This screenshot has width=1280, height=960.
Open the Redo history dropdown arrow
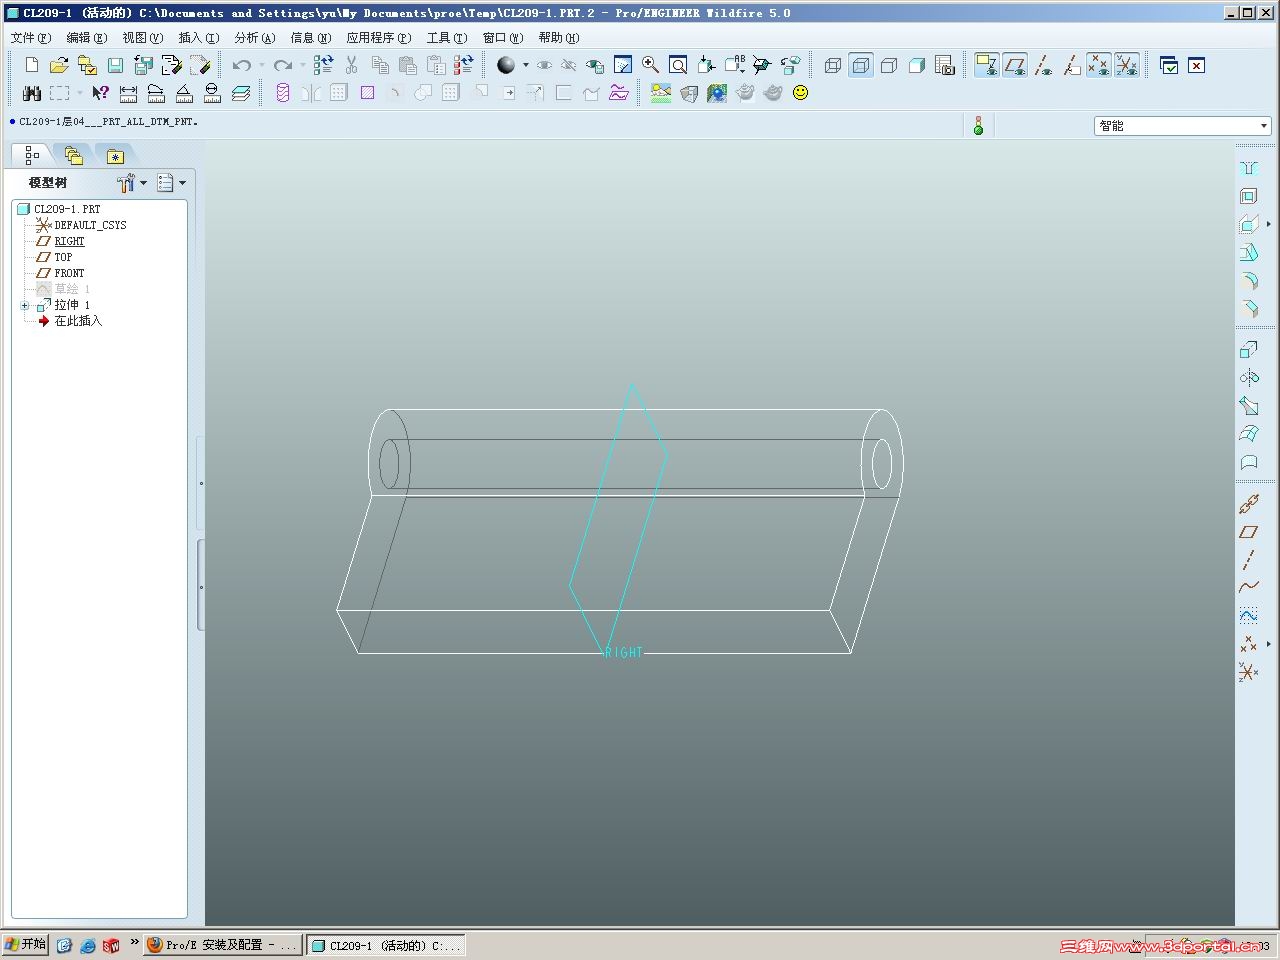point(303,65)
